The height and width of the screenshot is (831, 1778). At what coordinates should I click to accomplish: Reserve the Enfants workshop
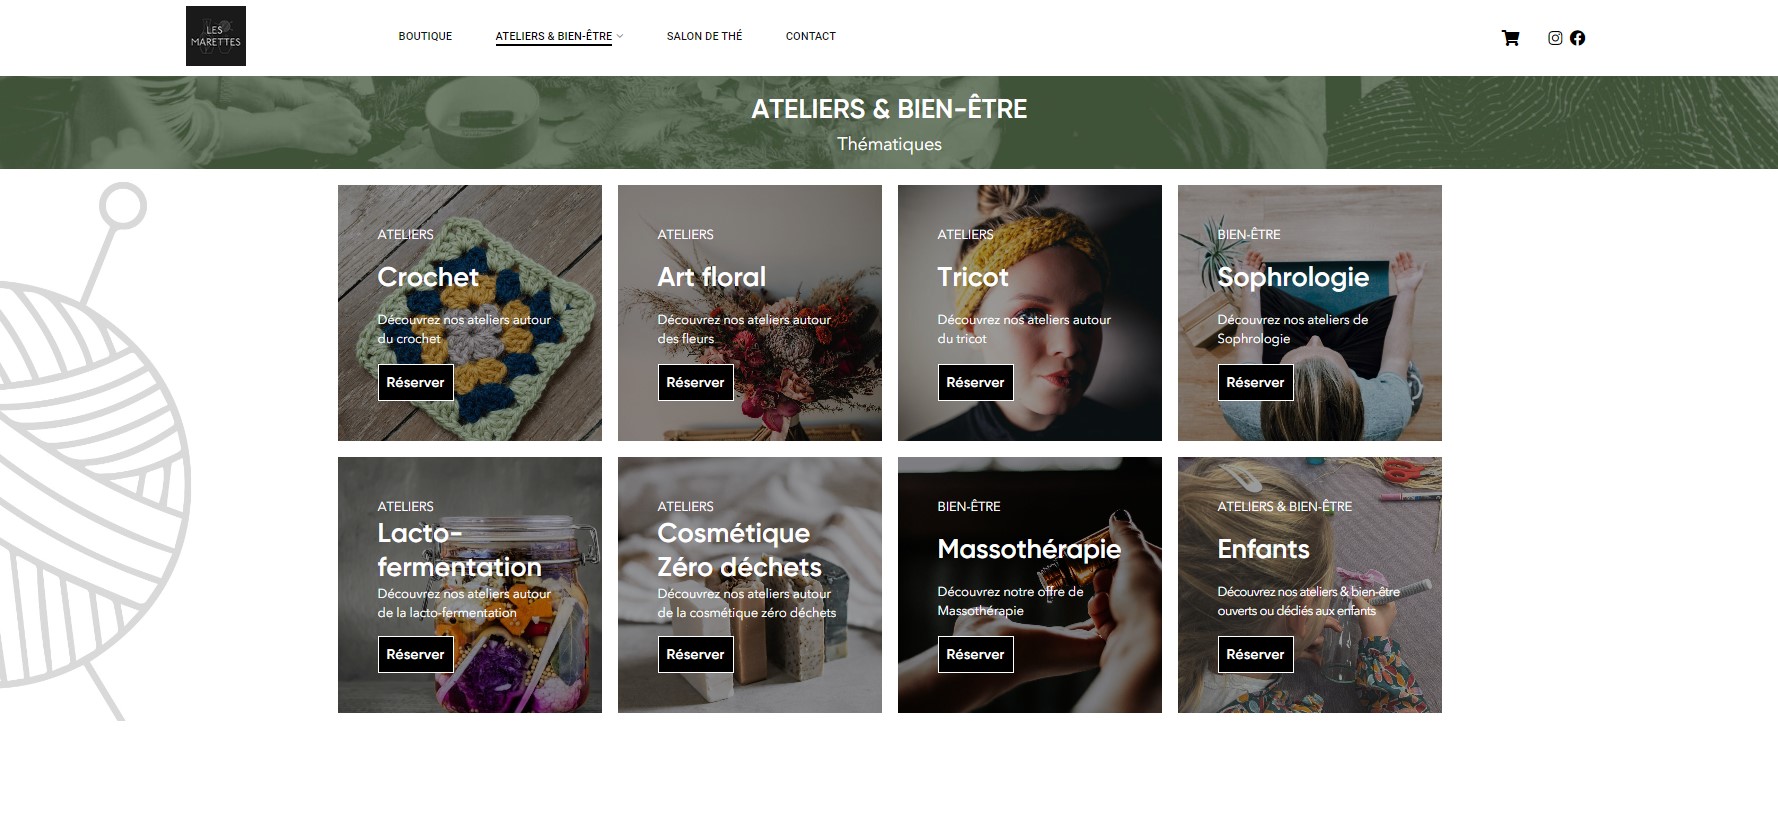coord(1255,654)
